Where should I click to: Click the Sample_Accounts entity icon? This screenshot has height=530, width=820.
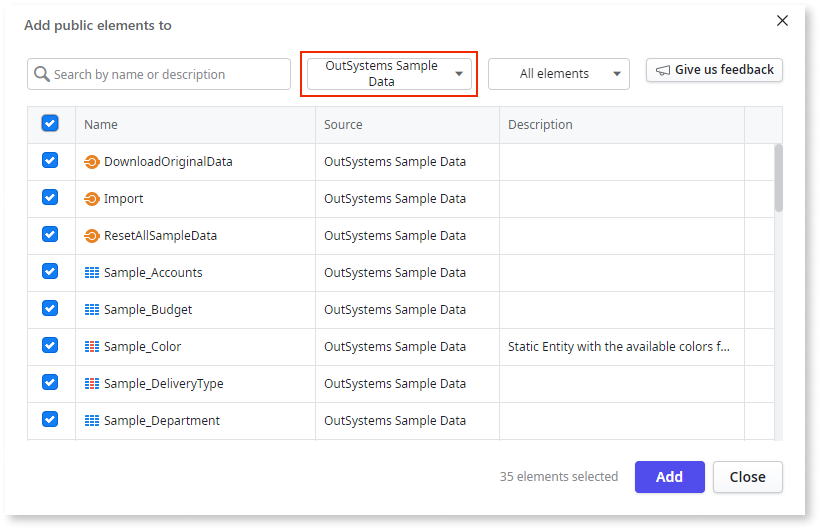click(92, 273)
